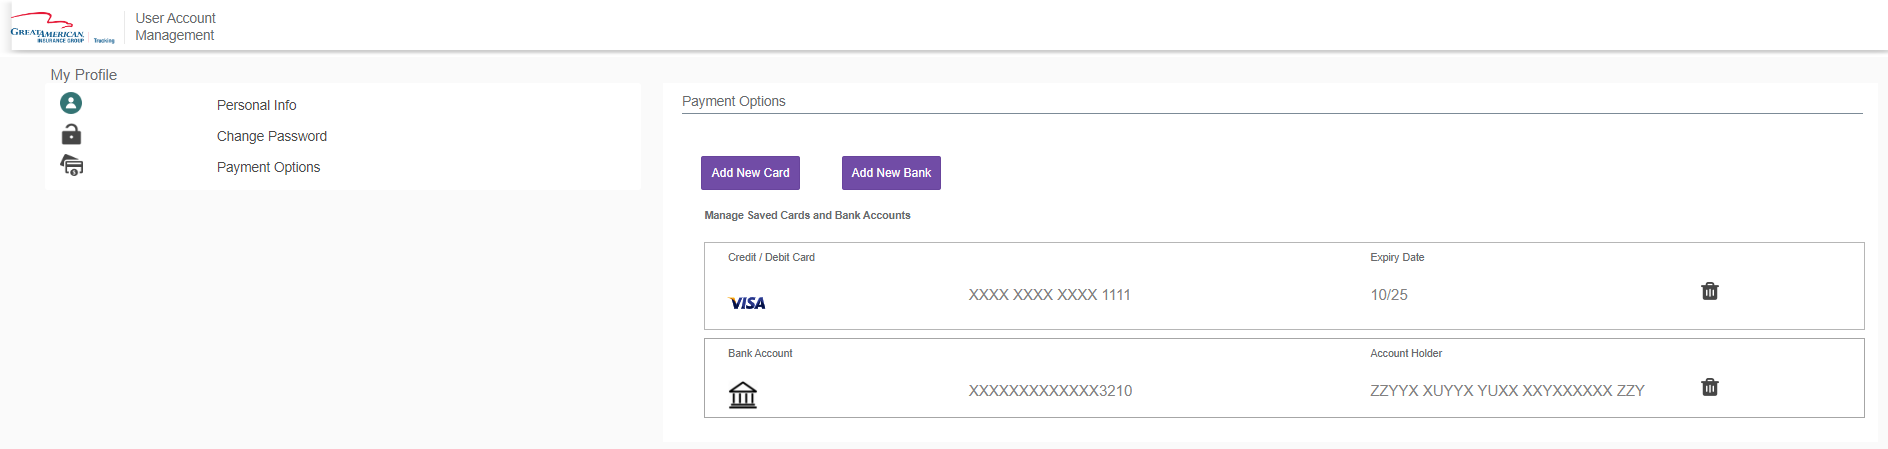Delete the saved bank account
The image size is (1888, 449).
(1709, 387)
